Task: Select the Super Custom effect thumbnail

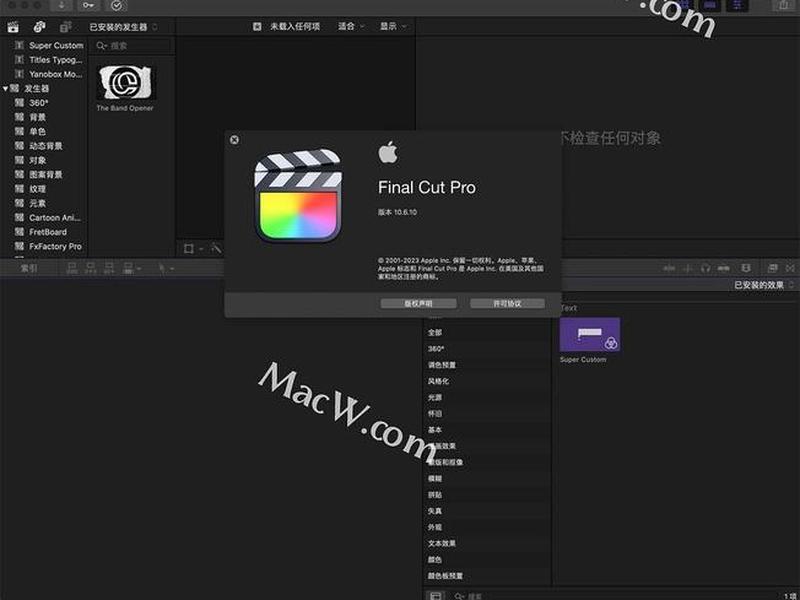Action: 590,335
